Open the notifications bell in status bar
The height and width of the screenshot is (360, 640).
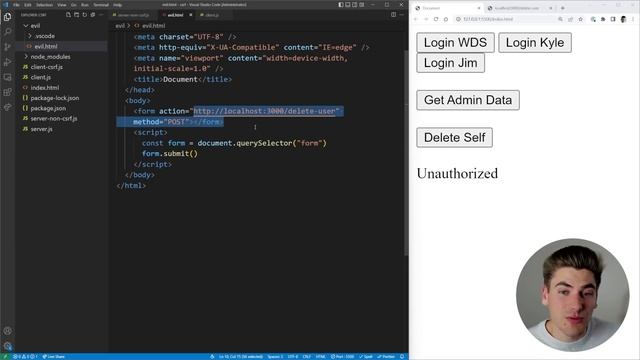click(x=402, y=357)
